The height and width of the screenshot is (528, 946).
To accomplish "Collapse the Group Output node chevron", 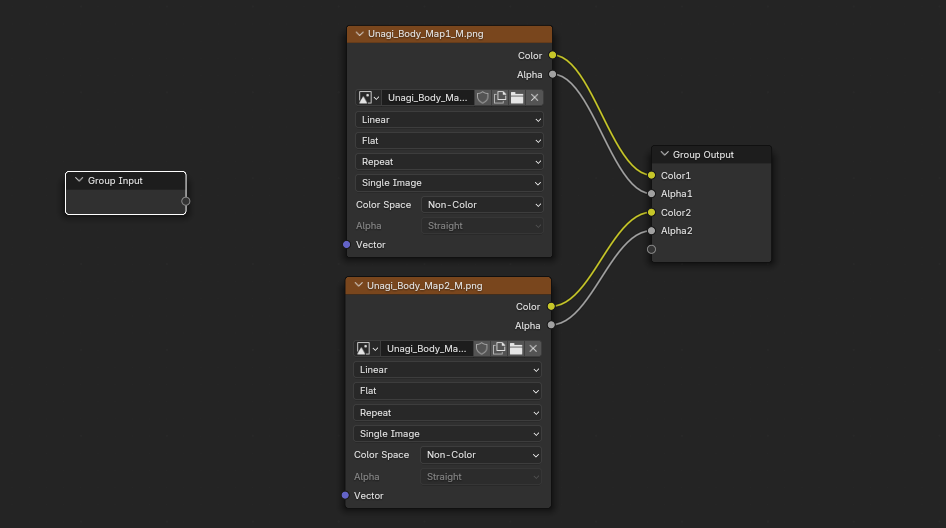I will coord(664,155).
